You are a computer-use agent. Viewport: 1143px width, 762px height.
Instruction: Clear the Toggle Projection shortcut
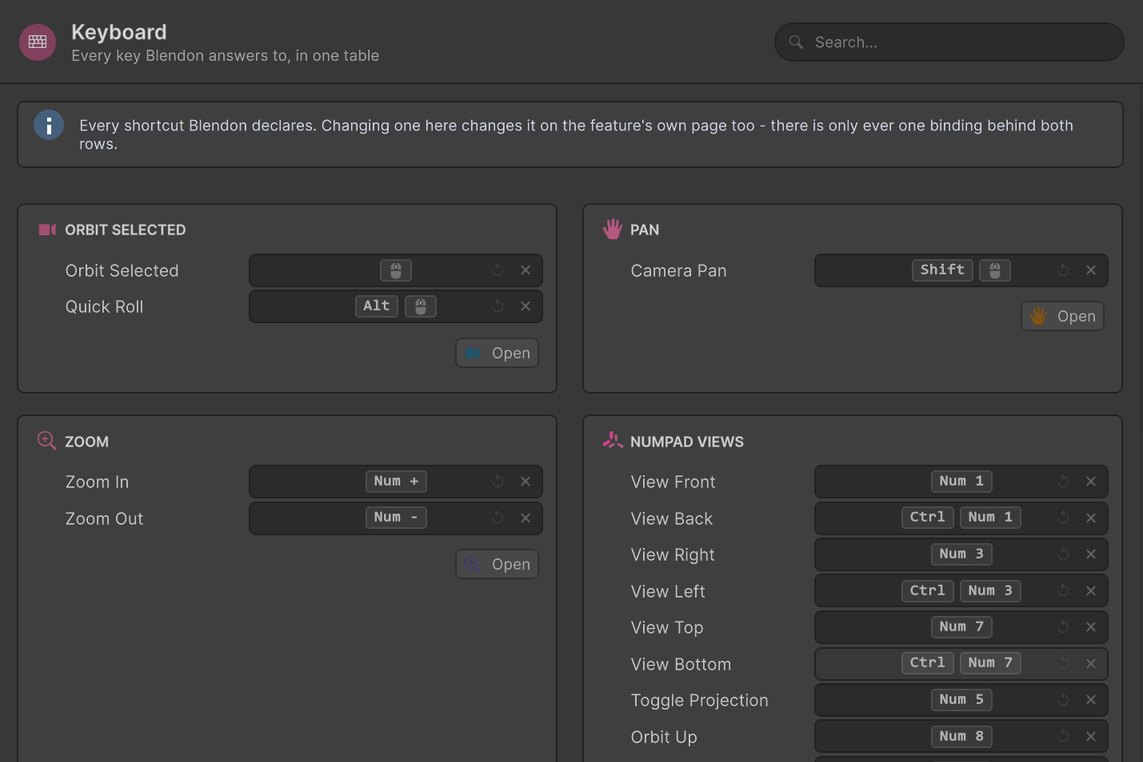(x=1091, y=700)
